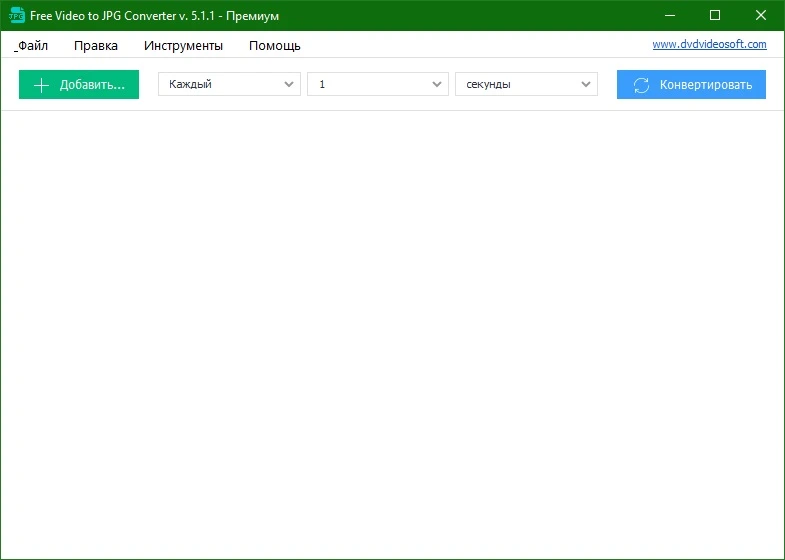Open the Инструменты menu
The height and width of the screenshot is (560, 785).
[183, 46]
